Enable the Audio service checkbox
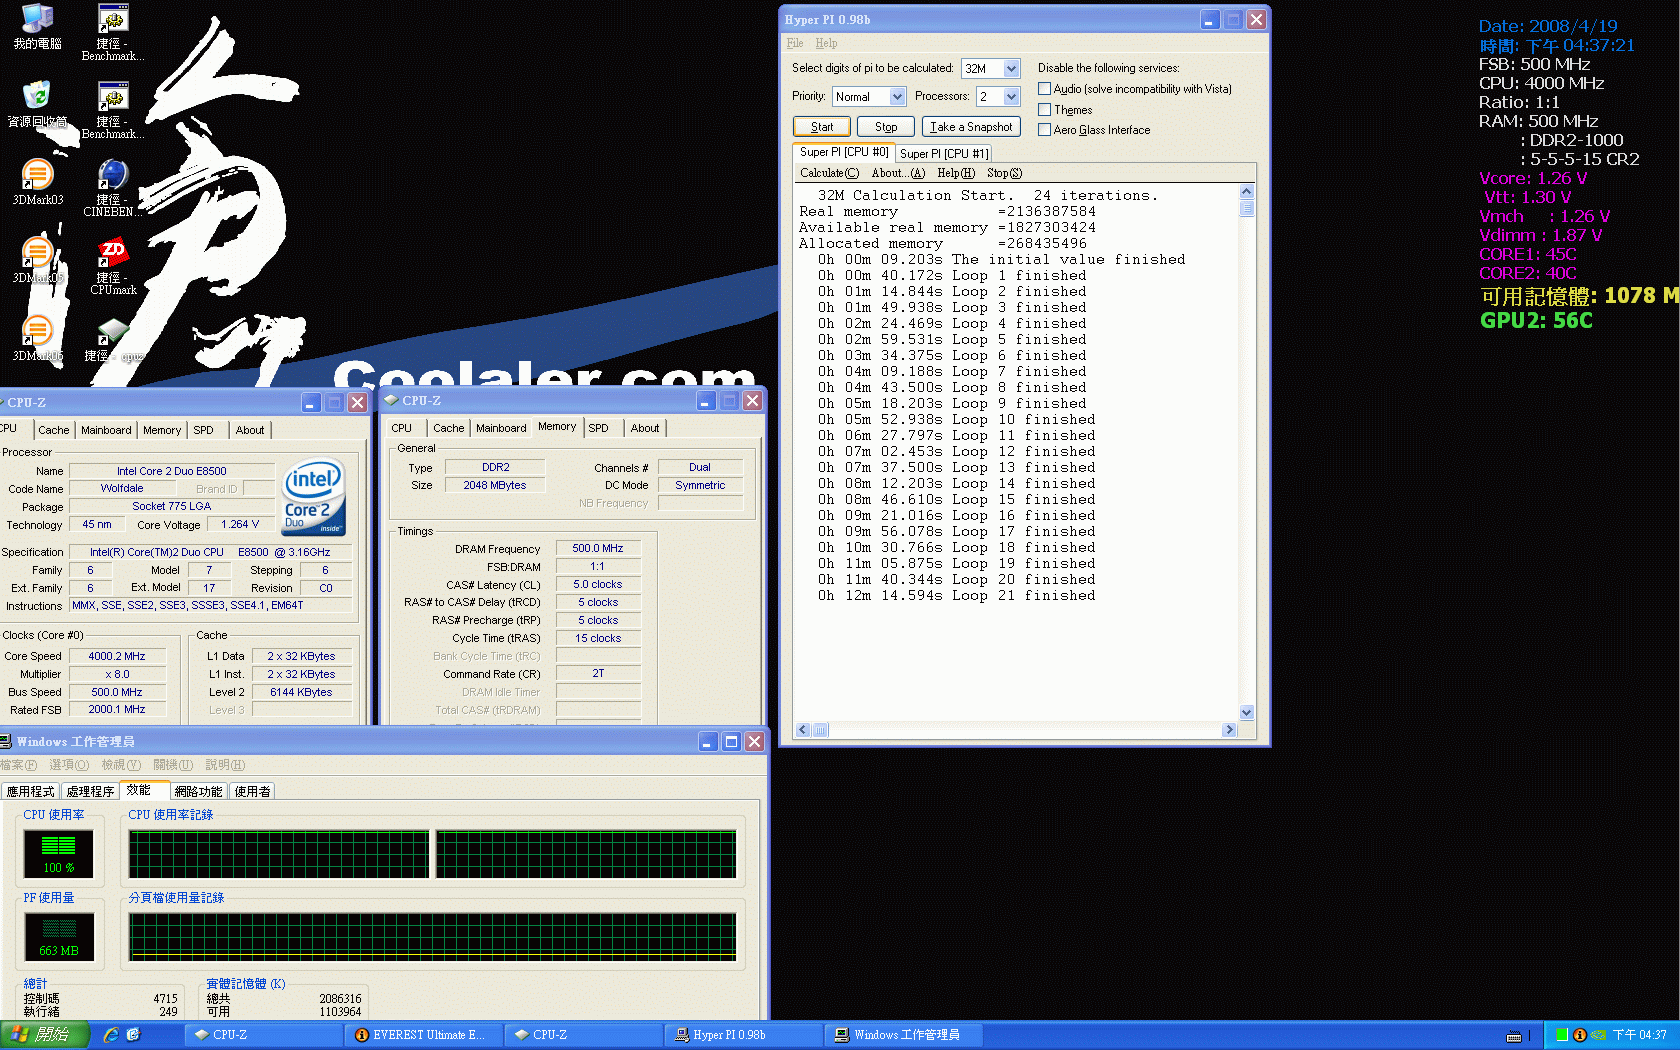Image resolution: width=1680 pixels, height=1050 pixels. (1044, 89)
